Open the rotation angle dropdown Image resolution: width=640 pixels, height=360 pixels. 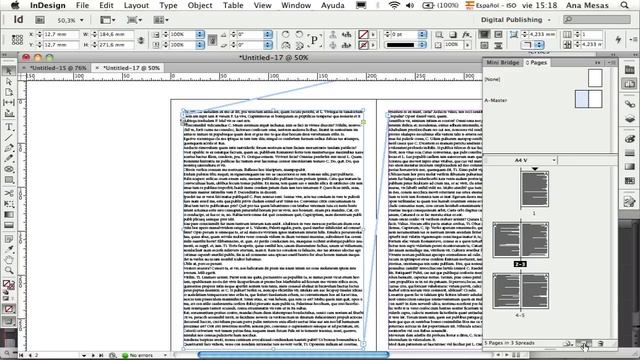tap(268, 34)
